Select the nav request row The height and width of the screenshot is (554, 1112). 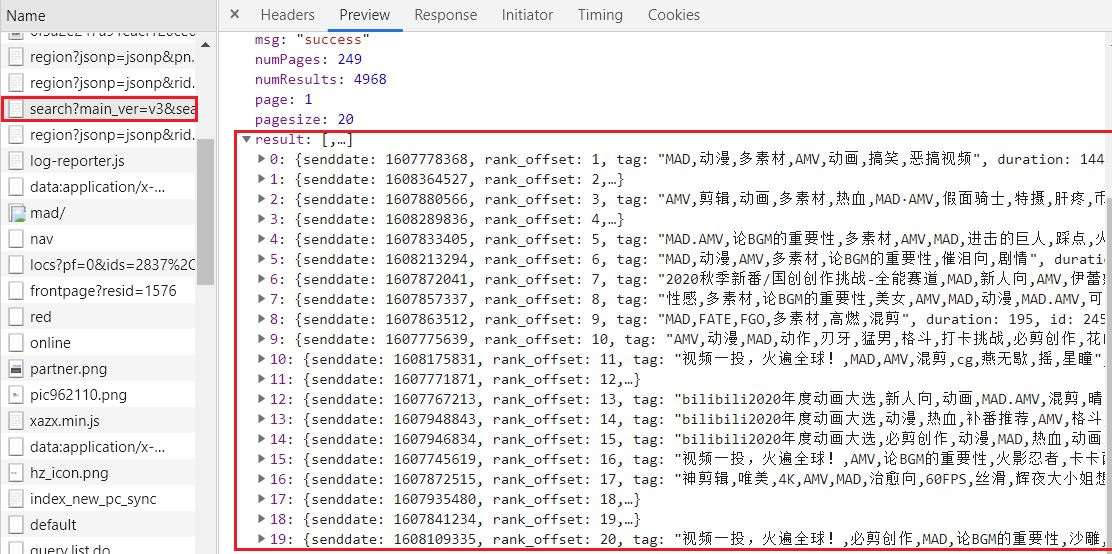(98, 239)
